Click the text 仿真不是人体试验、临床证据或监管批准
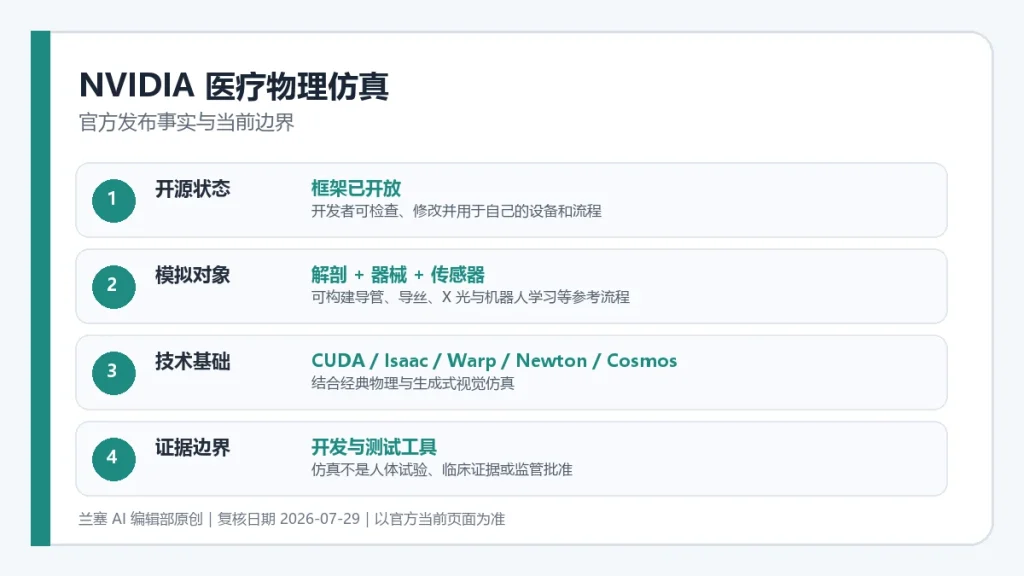 point(441,470)
